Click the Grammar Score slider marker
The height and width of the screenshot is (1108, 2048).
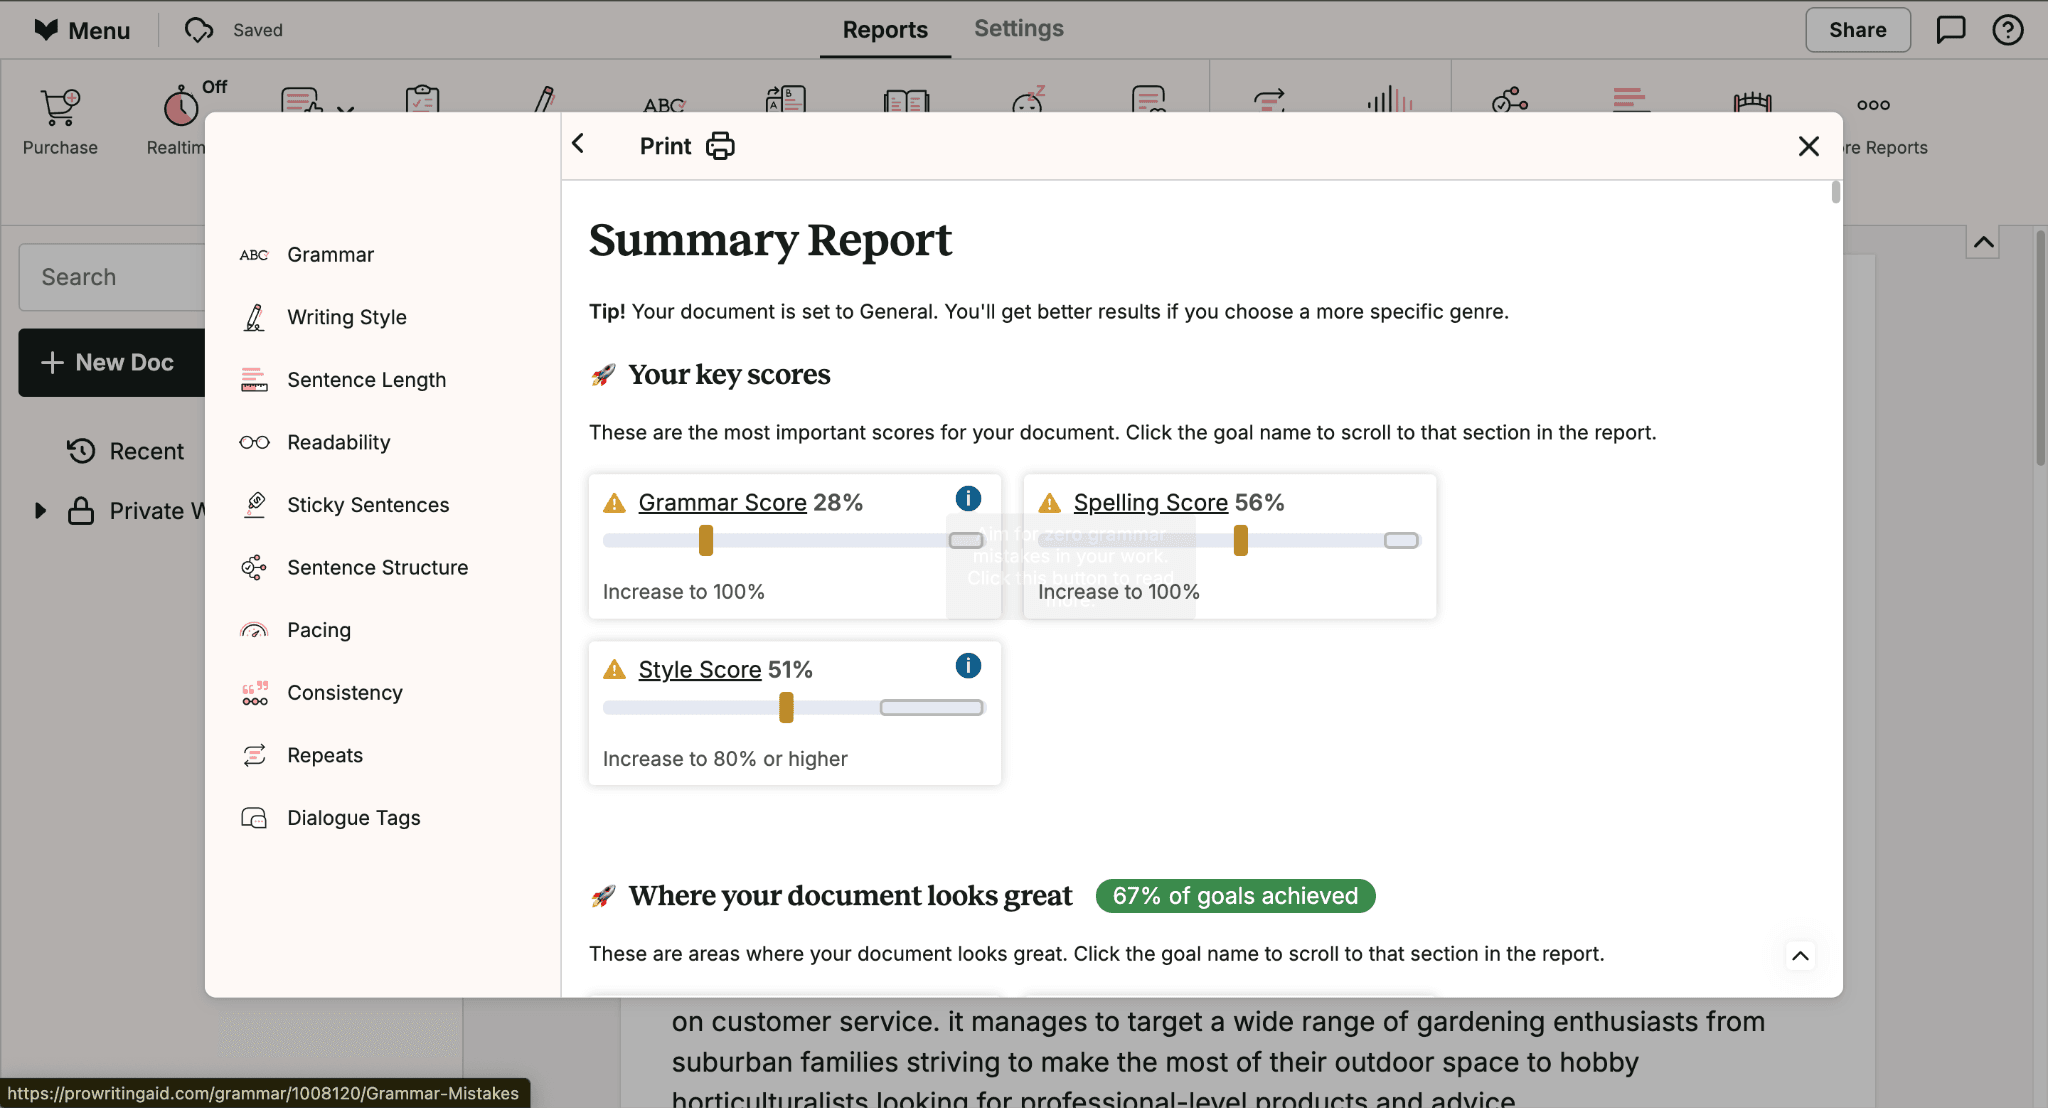coord(706,540)
